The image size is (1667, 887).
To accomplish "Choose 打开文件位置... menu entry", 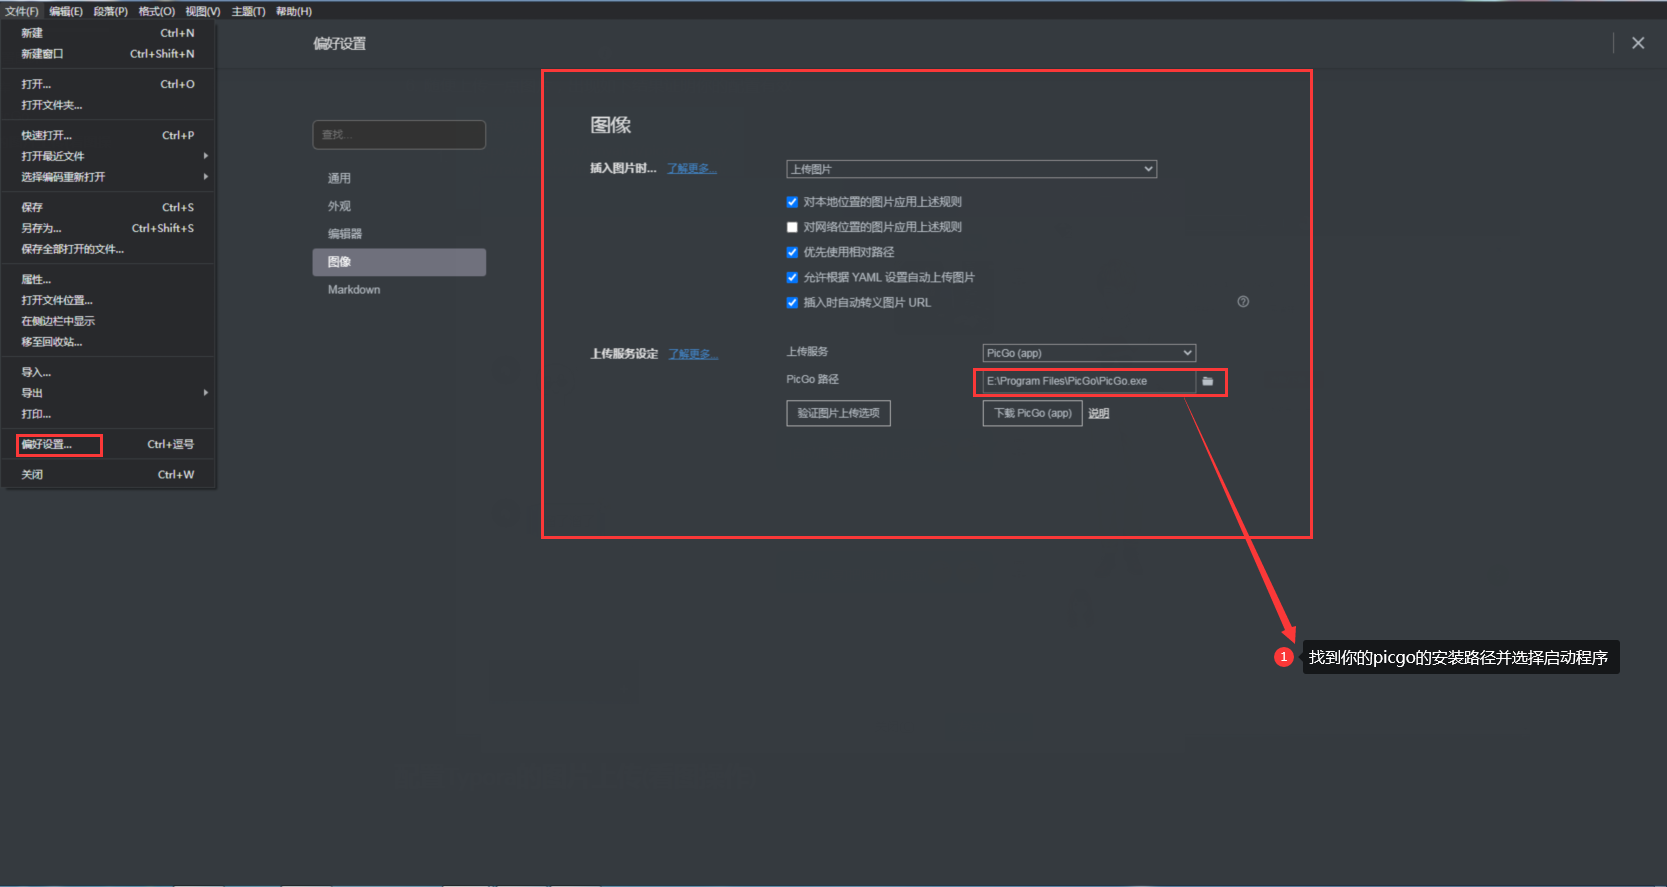I will (x=108, y=300).
